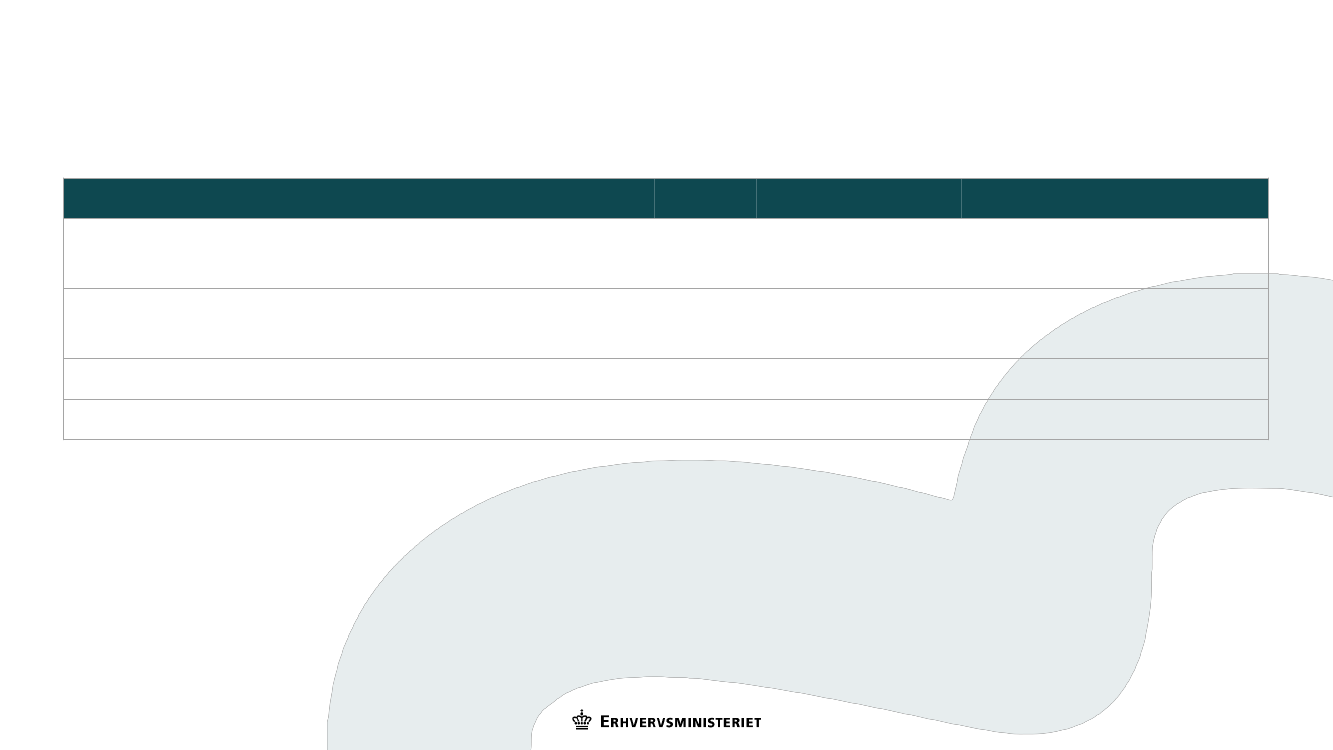The height and width of the screenshot is (750, 1333).
Task: Select the narrowest second table header cell
Action: point(705,198)
